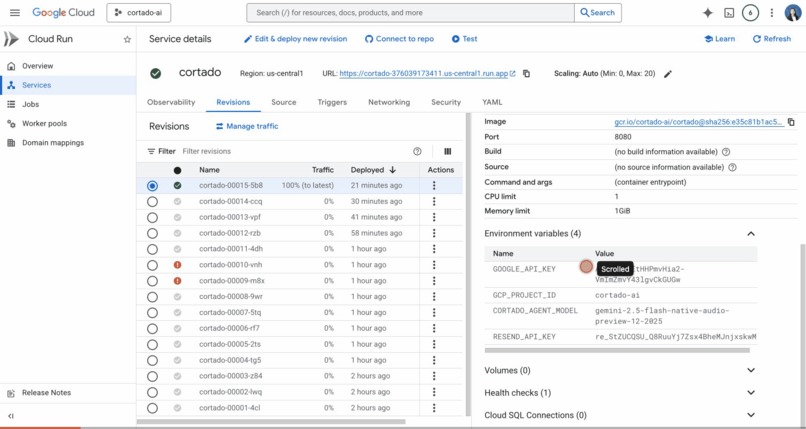Show help for Build information

tap(726, 152)
